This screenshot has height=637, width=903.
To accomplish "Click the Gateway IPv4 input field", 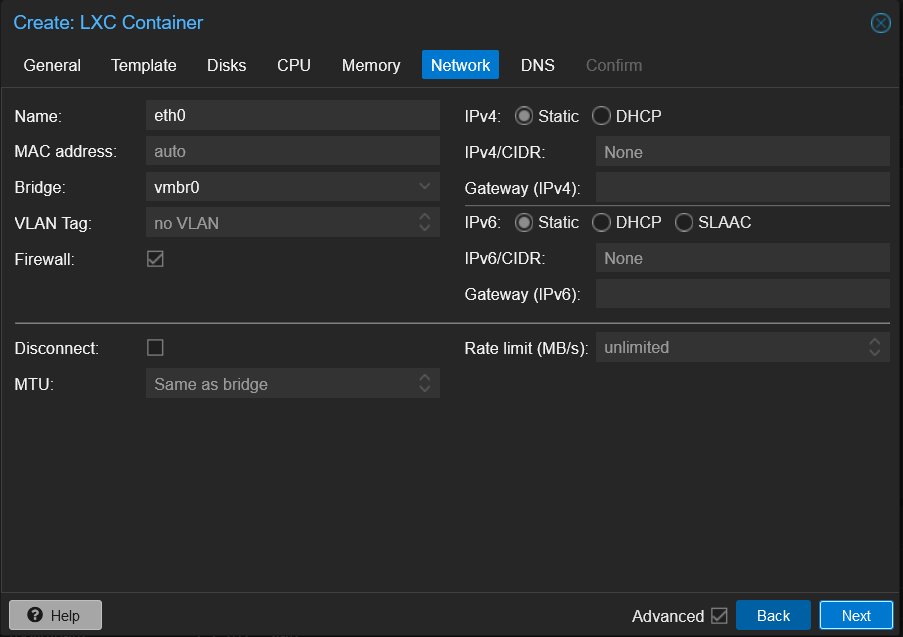I will coord(742,187).
